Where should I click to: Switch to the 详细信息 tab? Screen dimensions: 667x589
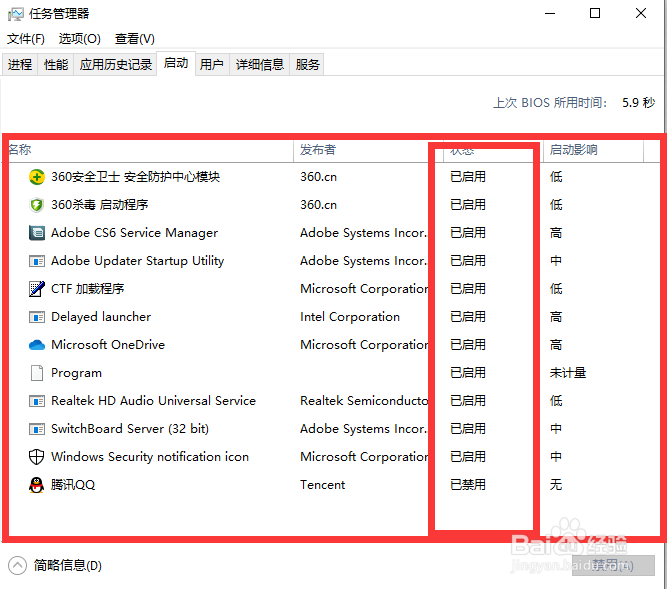[260, 65]
